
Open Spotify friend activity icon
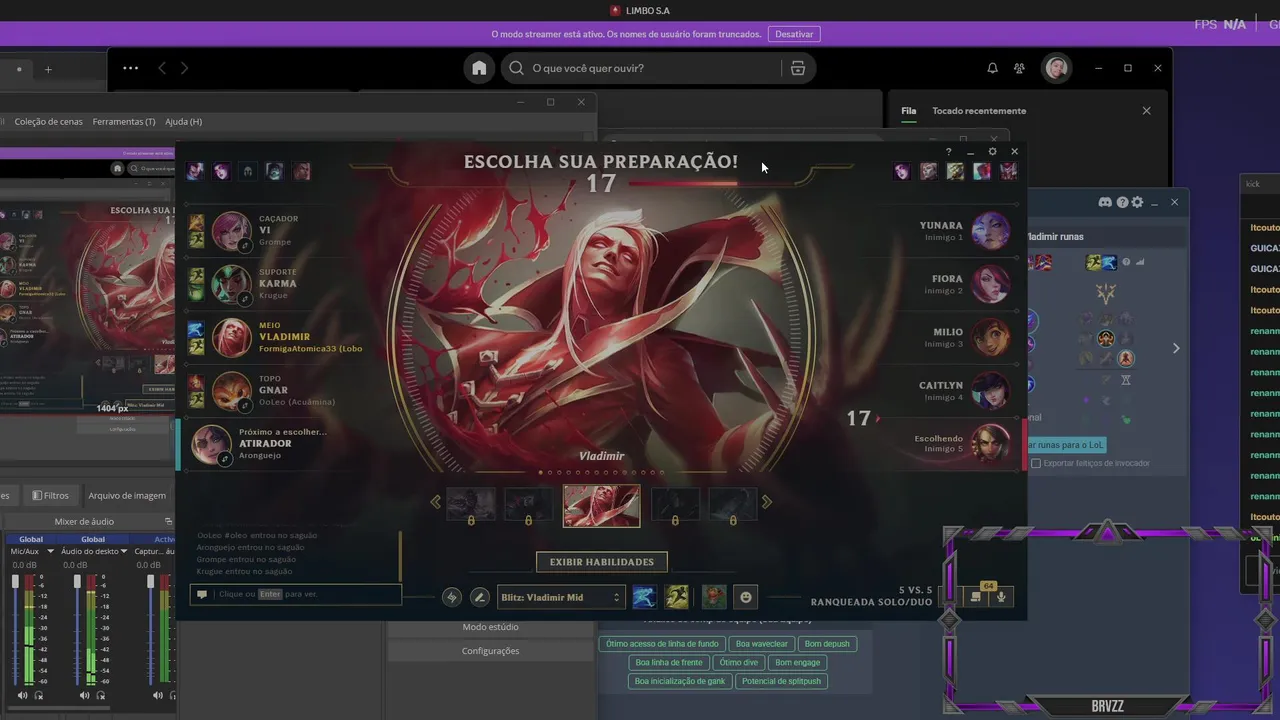point(1019,68)
